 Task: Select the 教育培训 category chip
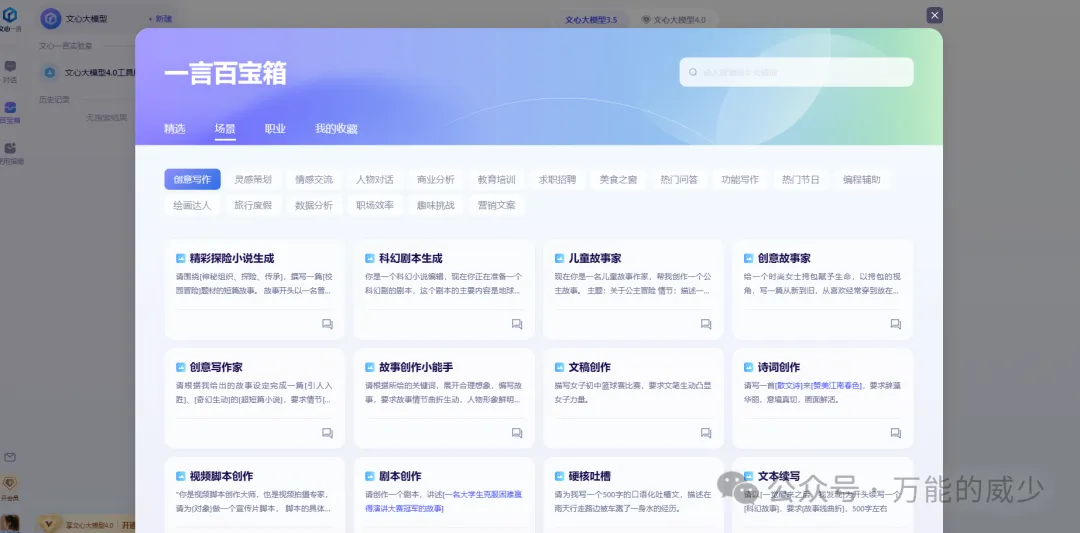click(497, 179)
